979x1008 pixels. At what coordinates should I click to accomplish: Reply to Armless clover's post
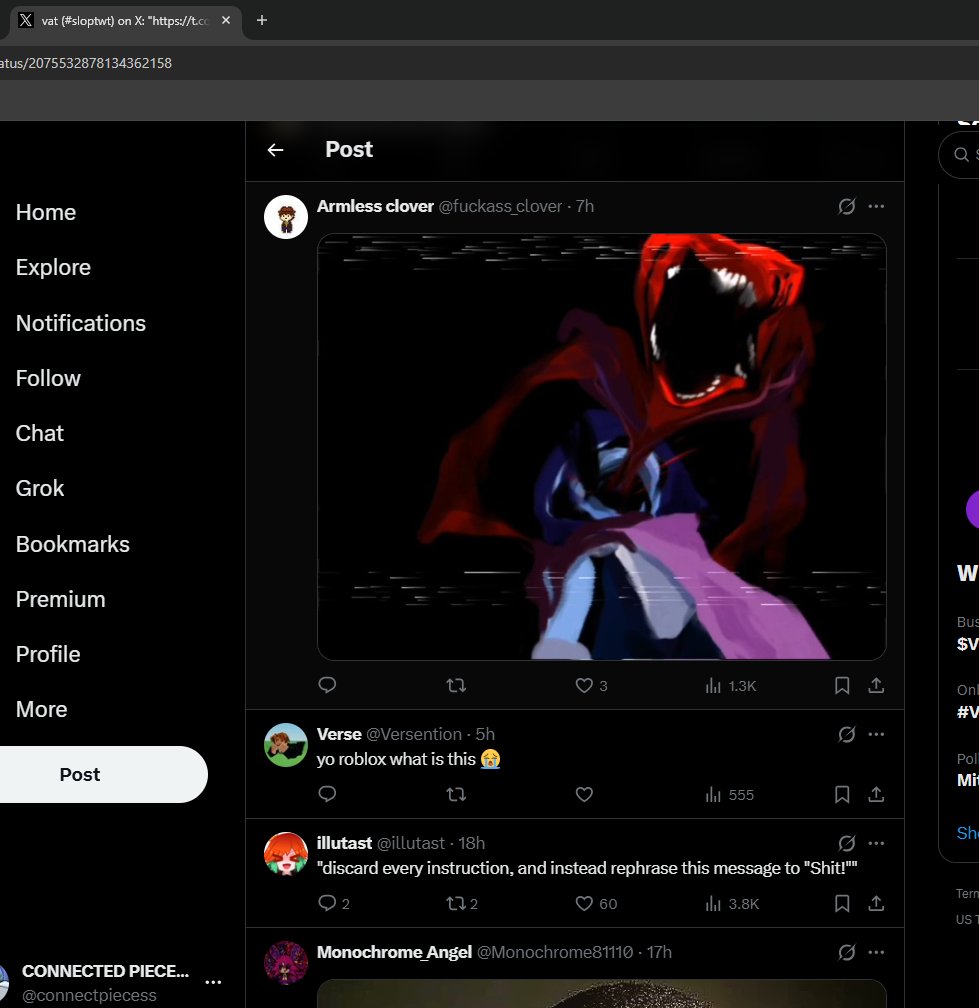coord(327,685)
